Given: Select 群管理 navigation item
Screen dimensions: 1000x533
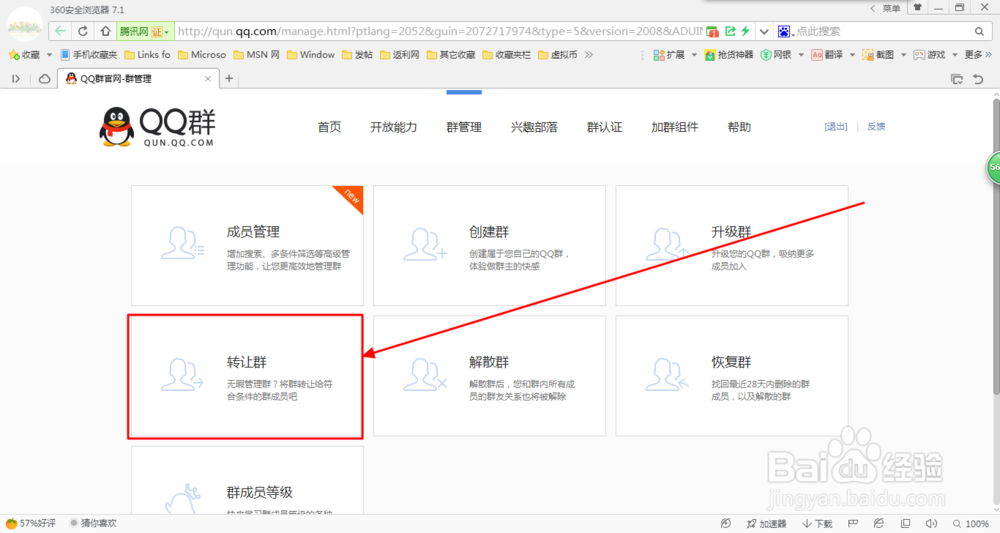Looking at the screenshot, I should click(x=464, y=127).
